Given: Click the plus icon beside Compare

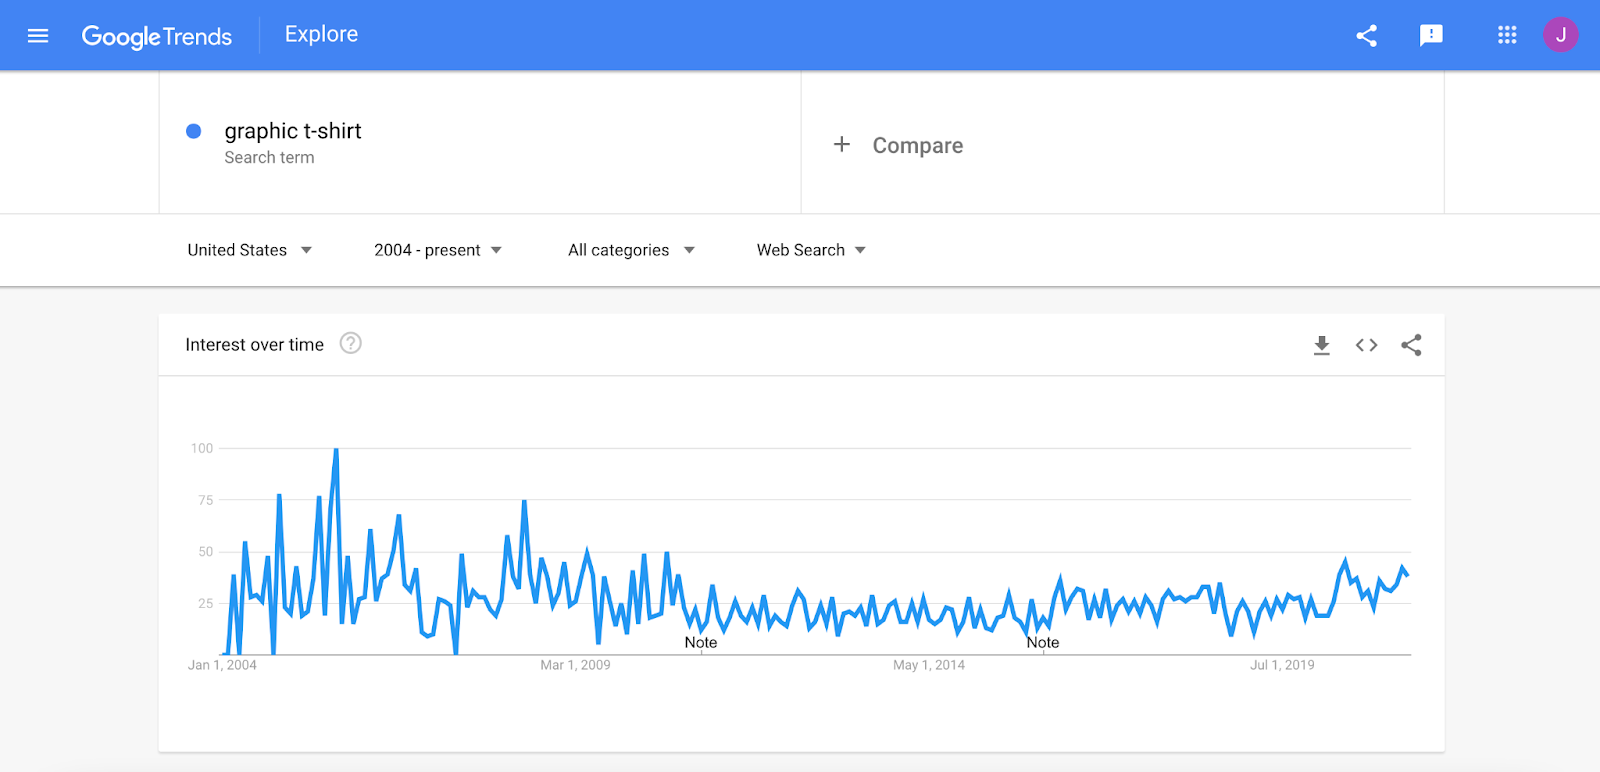Looking at the screenshot, I should 842,144.
